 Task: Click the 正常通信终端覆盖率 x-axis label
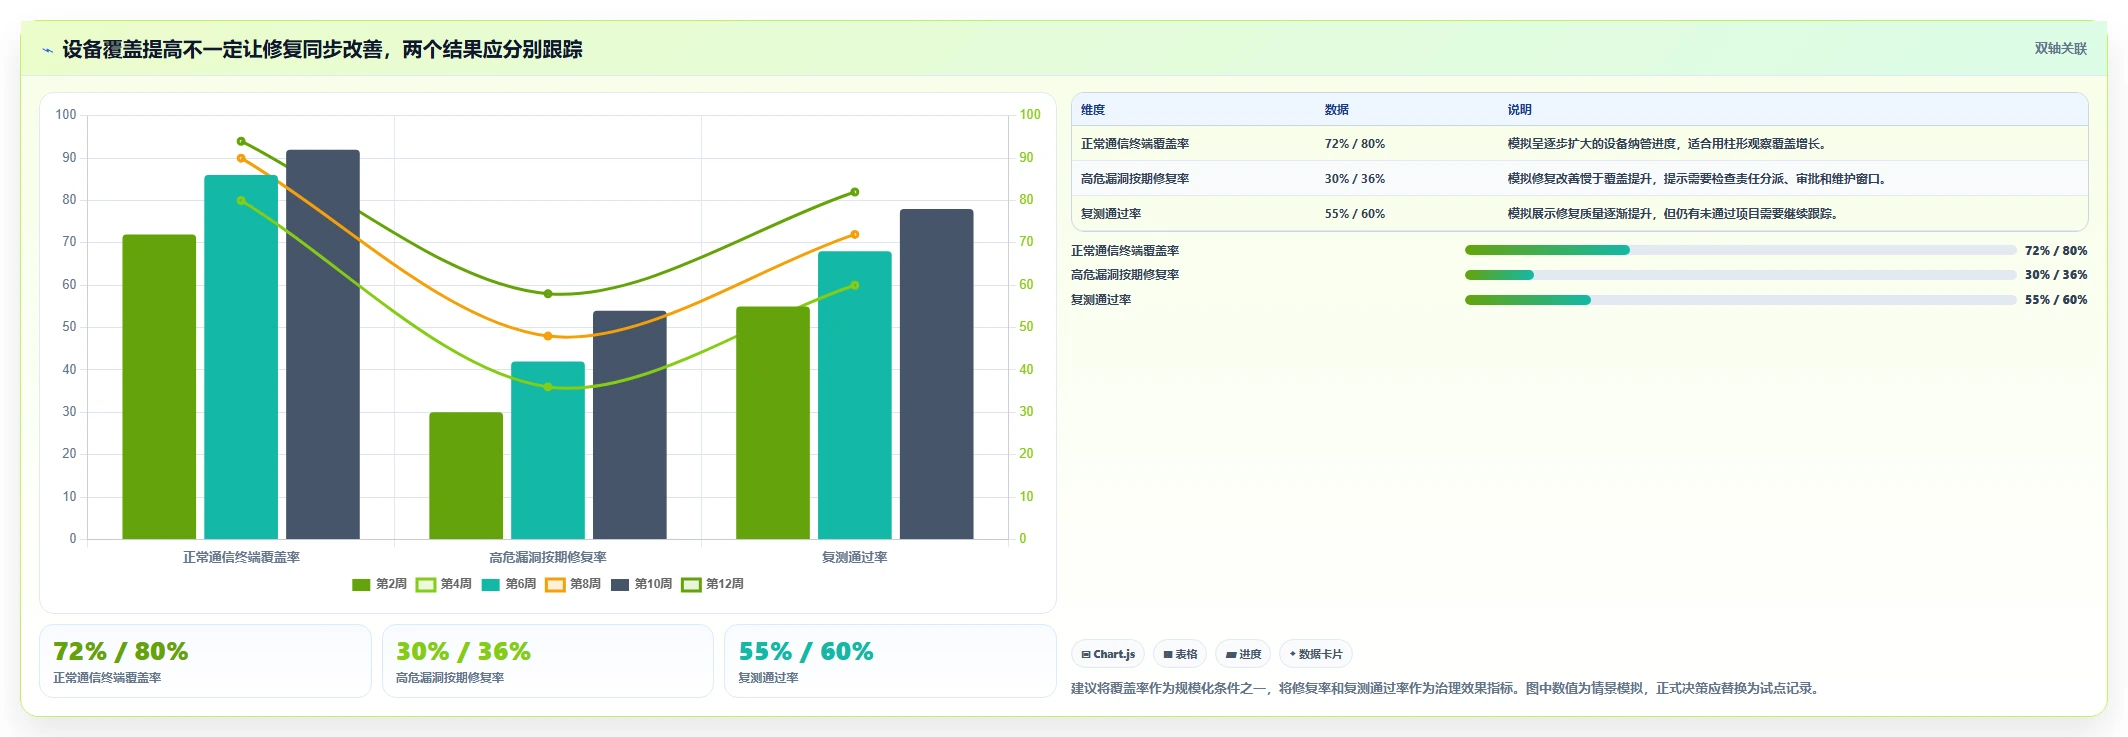[241, 558]
